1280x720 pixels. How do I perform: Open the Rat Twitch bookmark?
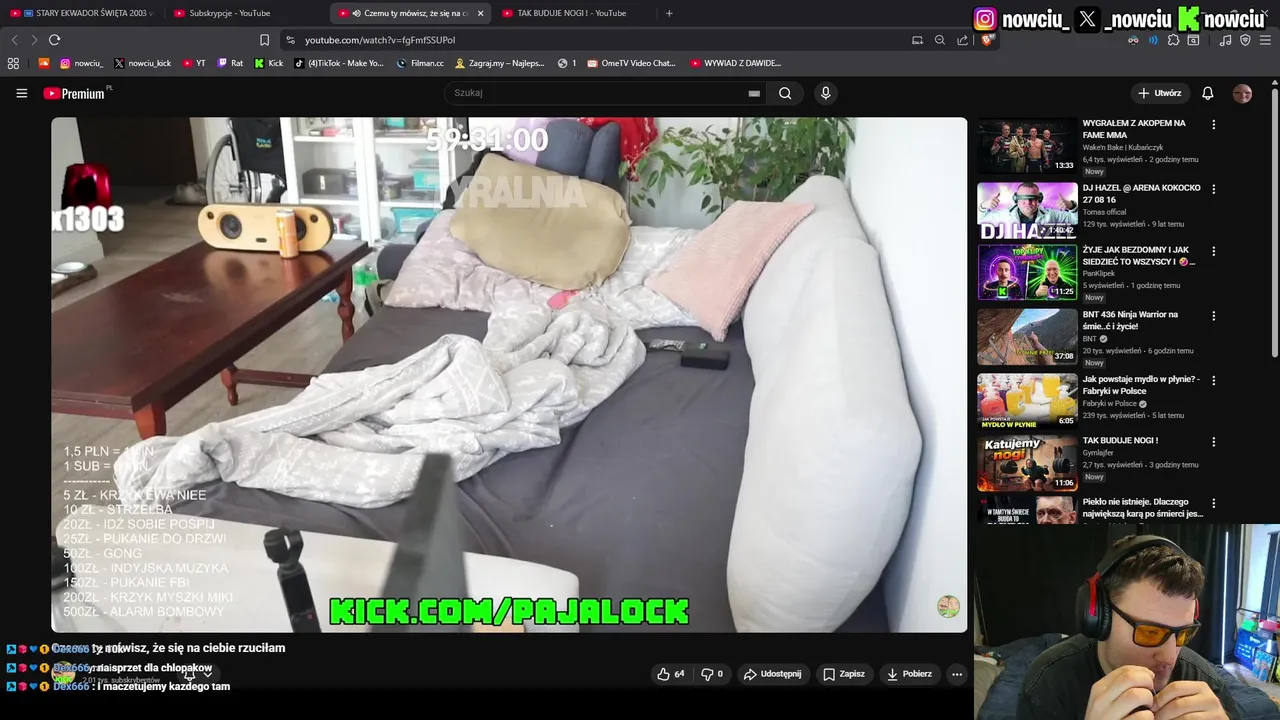[x=230, y=63]
